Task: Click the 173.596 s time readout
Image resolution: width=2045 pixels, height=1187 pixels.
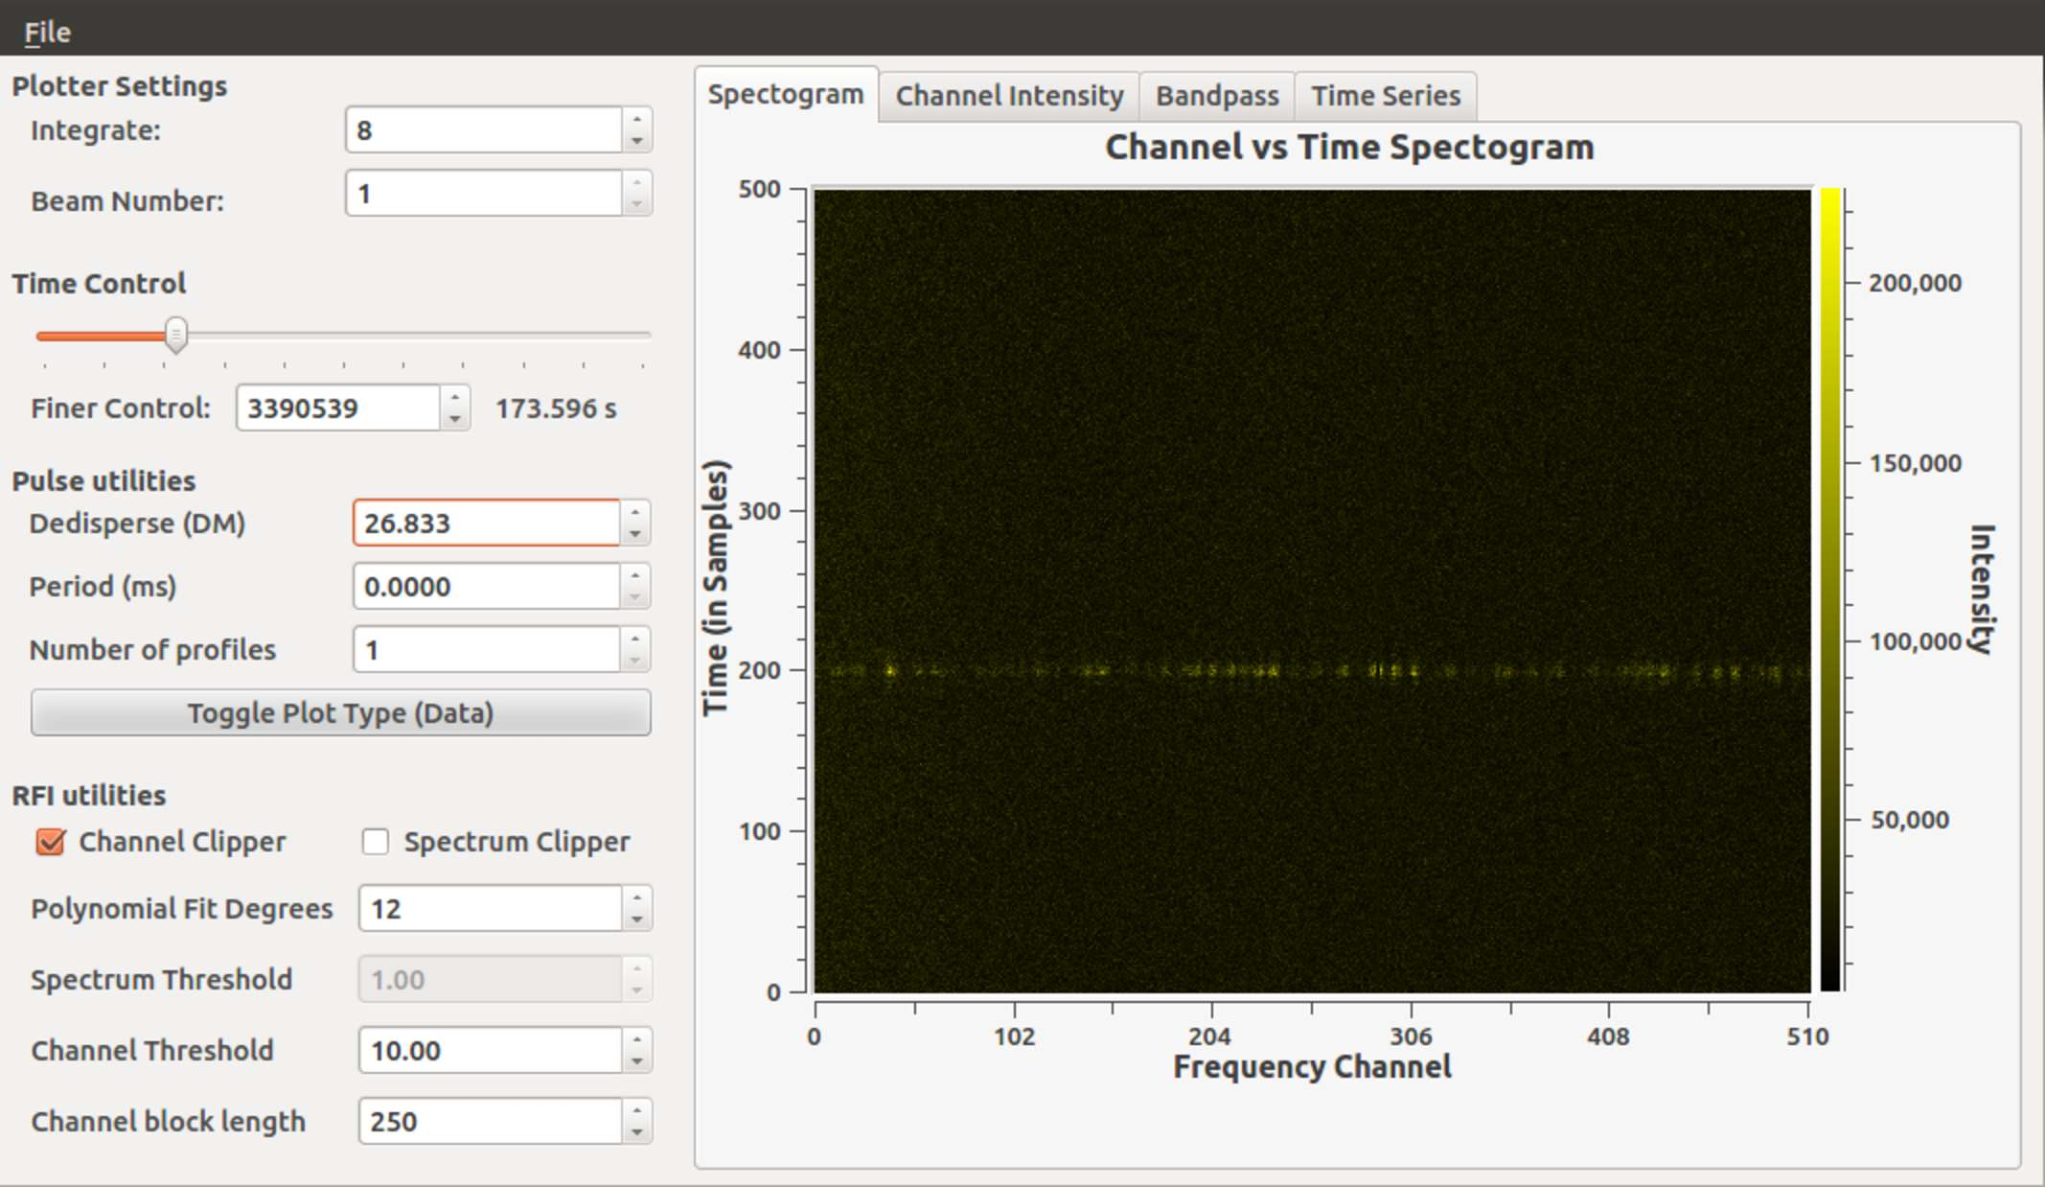Action: tap(556, 409)
